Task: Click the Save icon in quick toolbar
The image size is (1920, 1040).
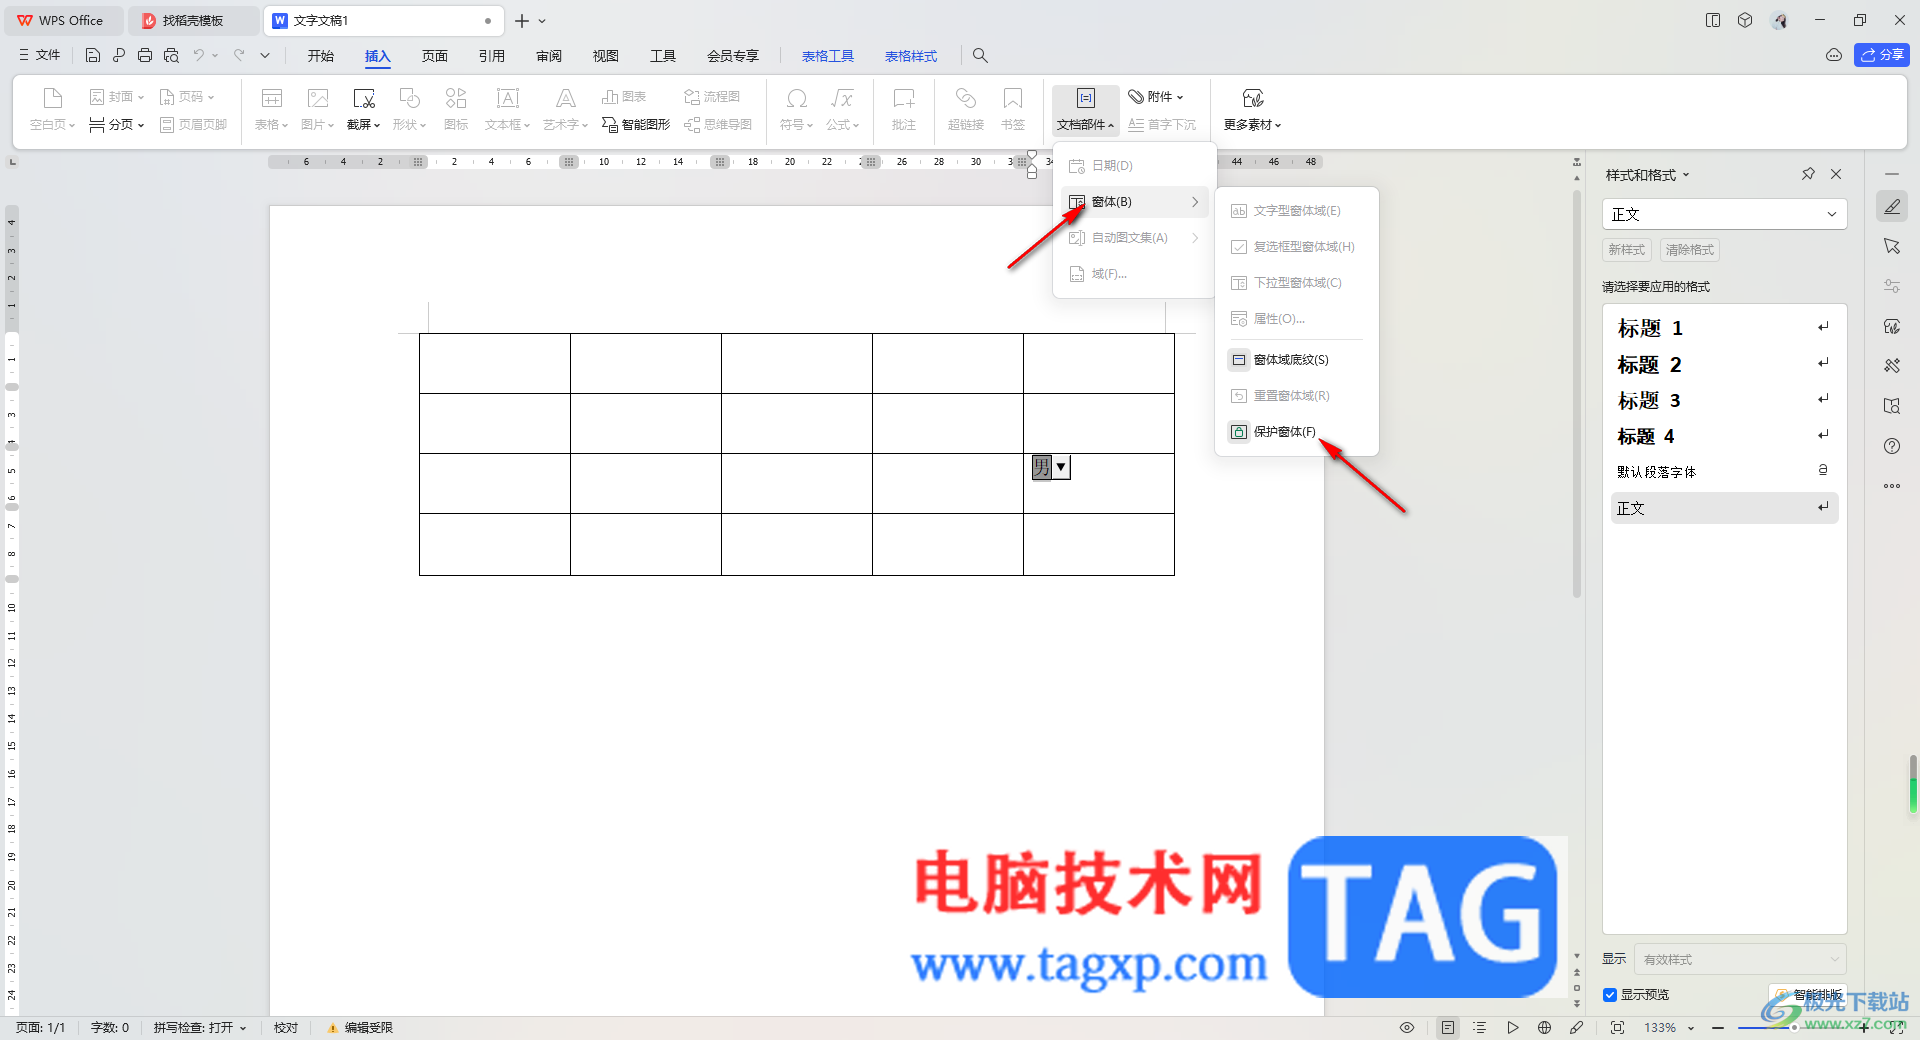Action: coord(93,56)
